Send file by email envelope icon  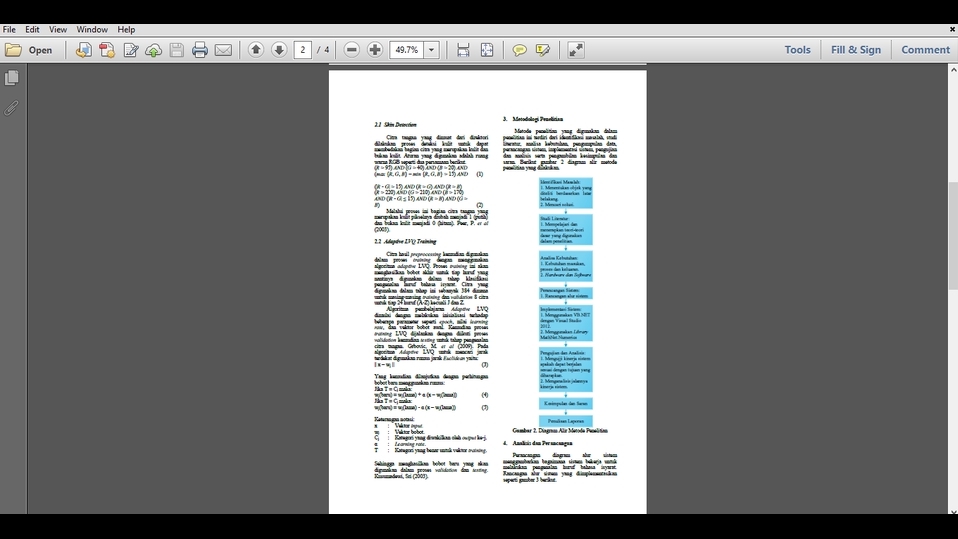point(223,50)
